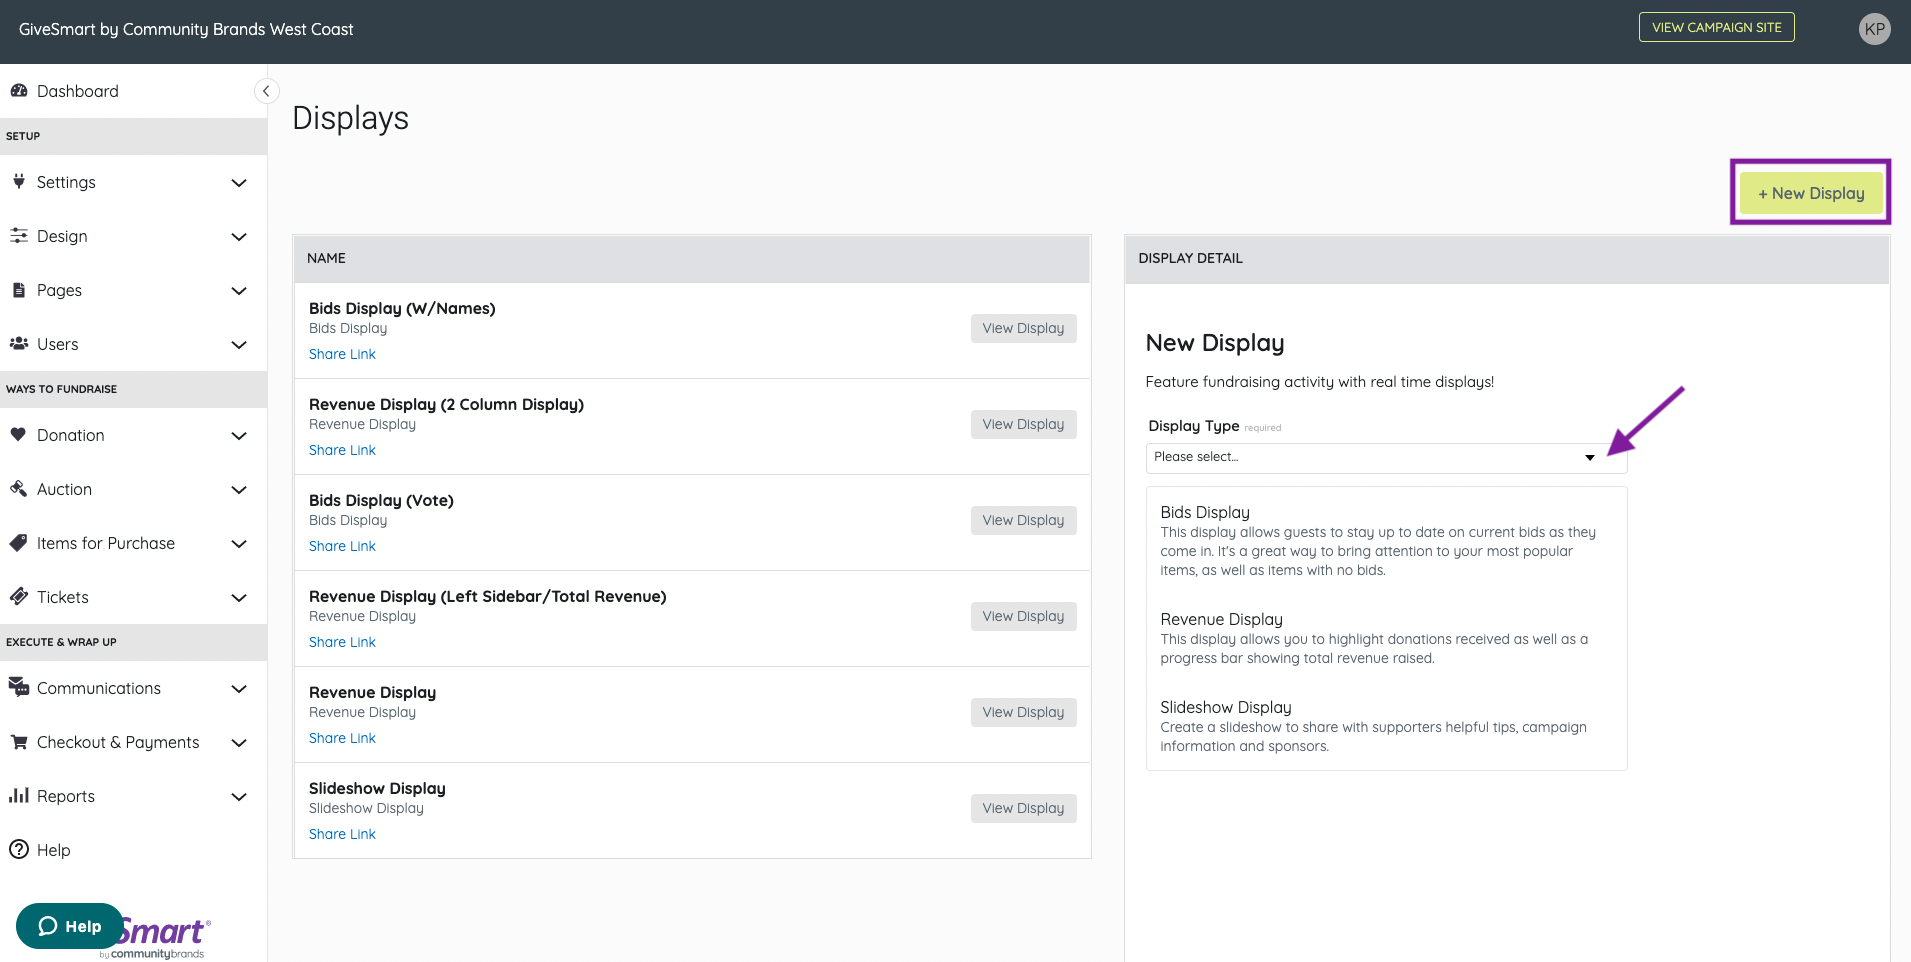The image size is (1911, 962).
Task: Expand the Communications chevron
Action: tap(239, 689)
